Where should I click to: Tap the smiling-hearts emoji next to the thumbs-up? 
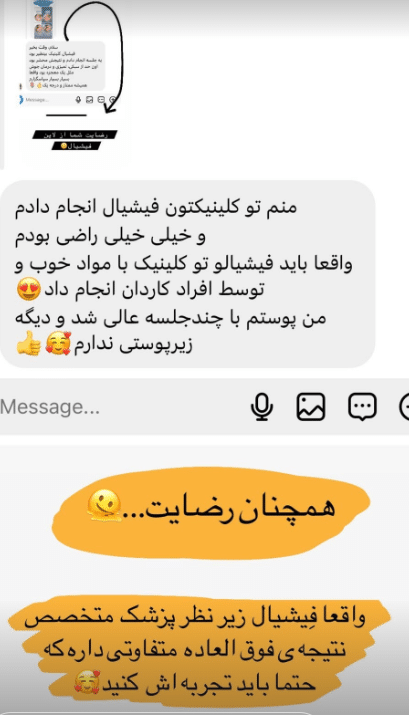(x=58, y=344)
